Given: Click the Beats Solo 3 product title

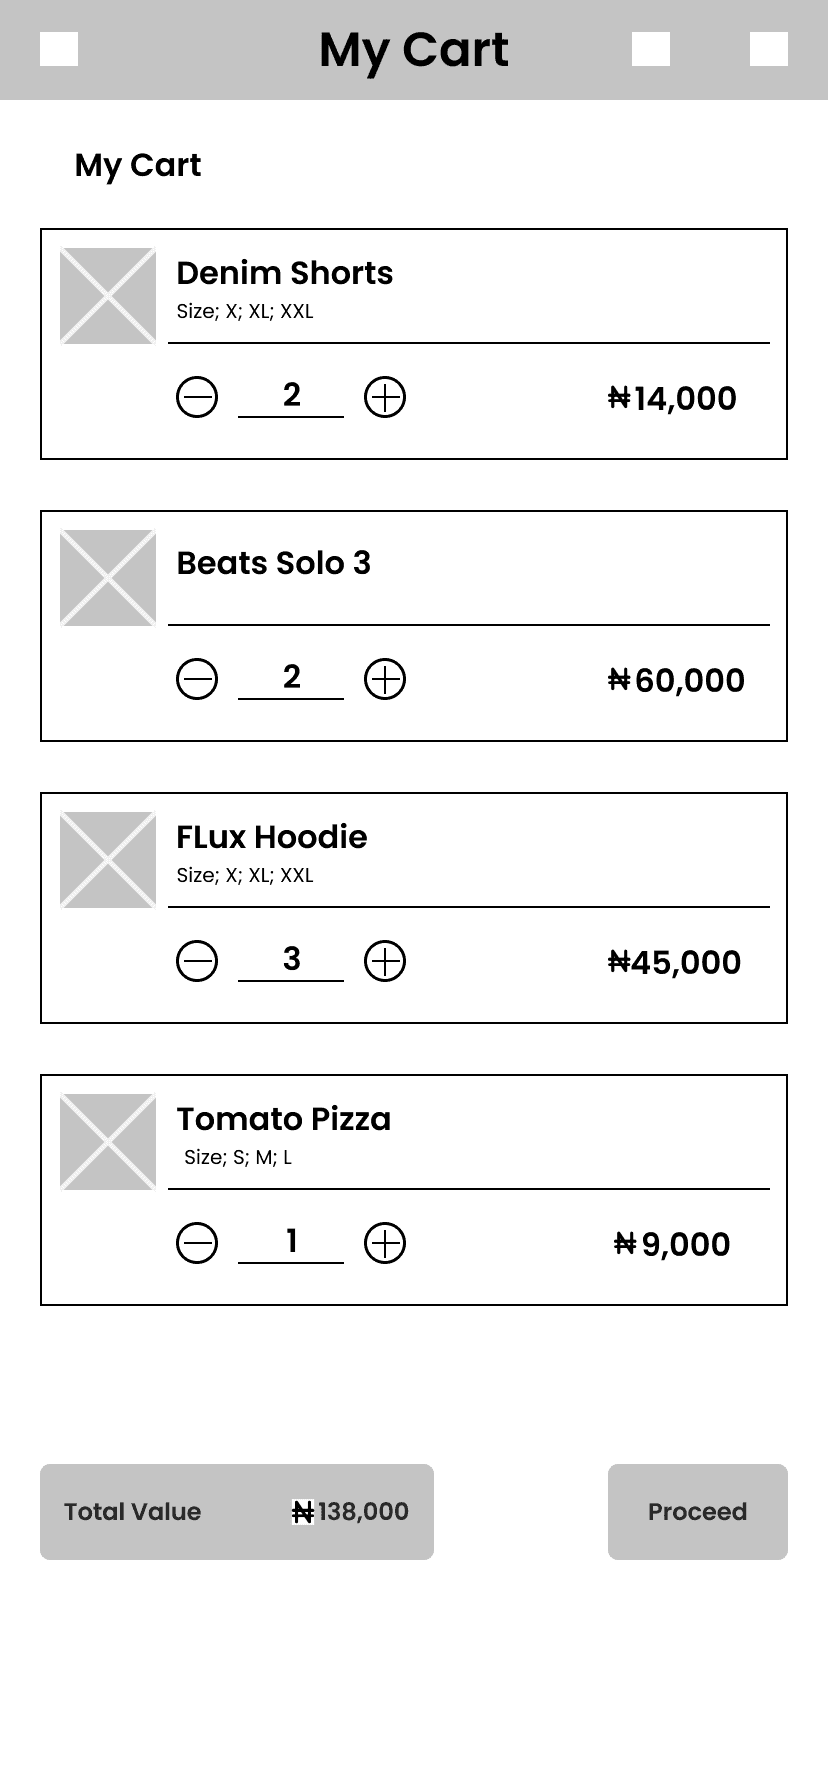Looking at the screenshot, I should [274, 563].
